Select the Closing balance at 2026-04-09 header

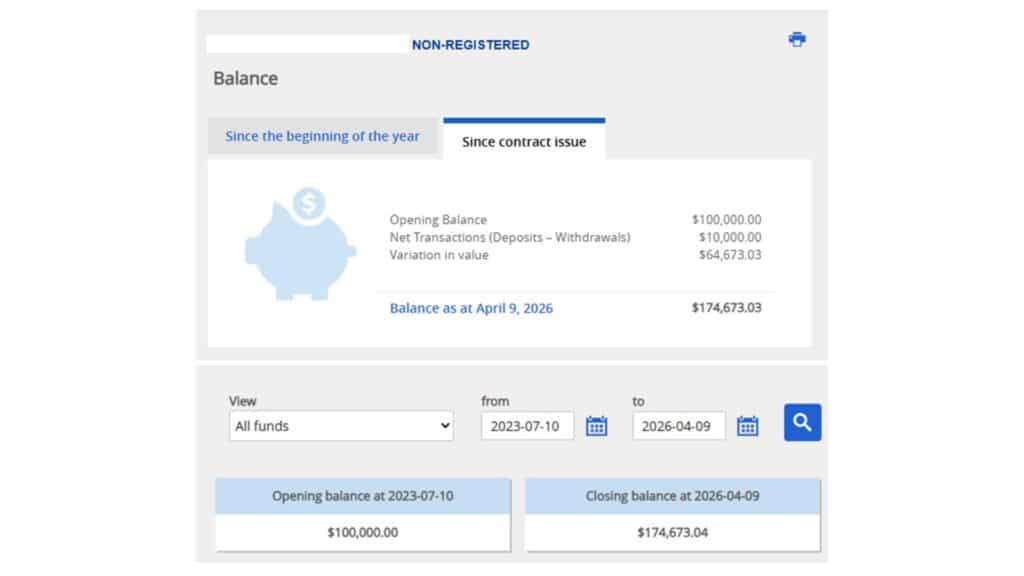(672, 496)
